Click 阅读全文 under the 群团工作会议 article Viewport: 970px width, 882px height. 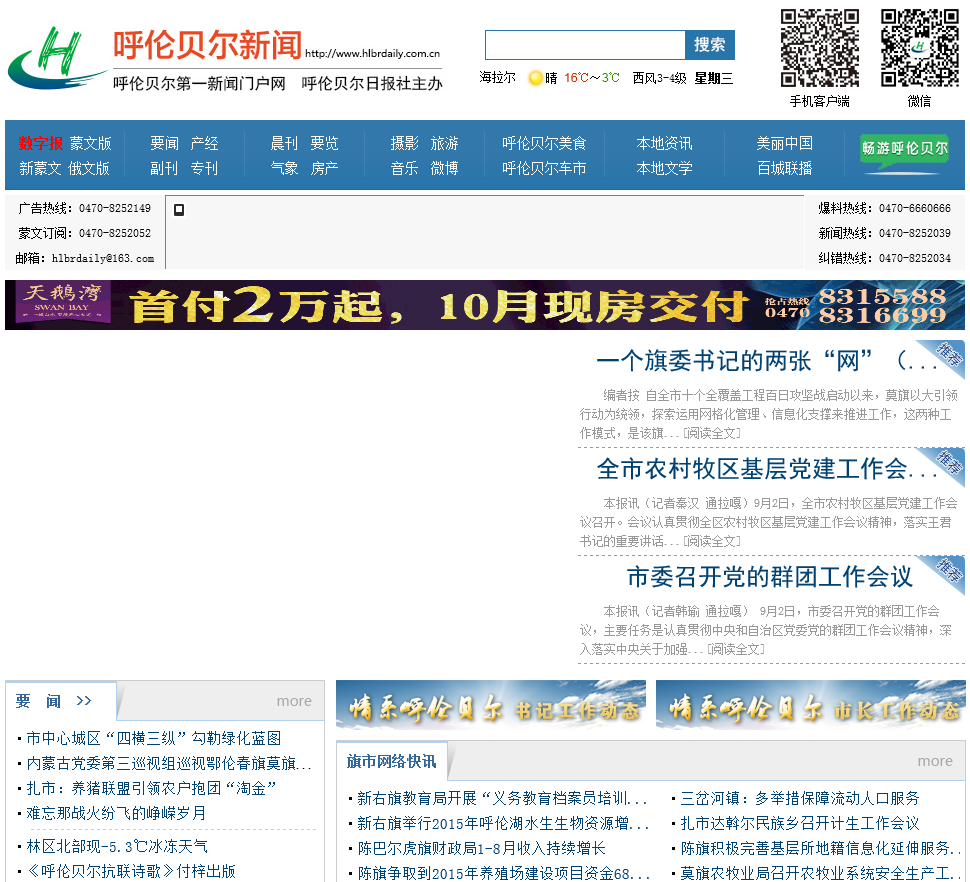coord(736,649)
